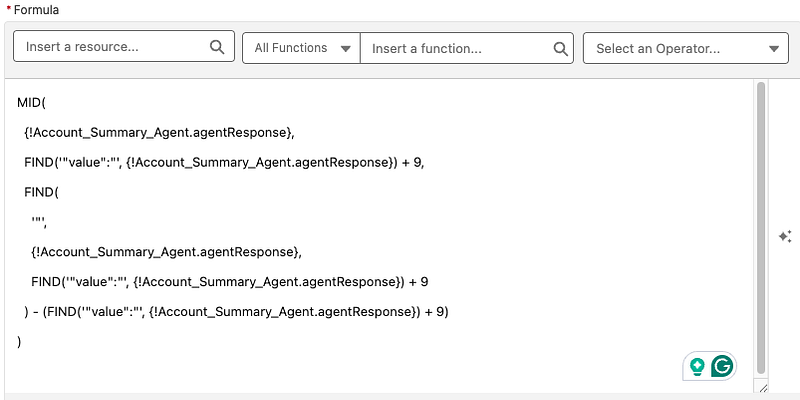Click the line starting with ') - (FIND'
800x400 pixels.
coord(236,312)
